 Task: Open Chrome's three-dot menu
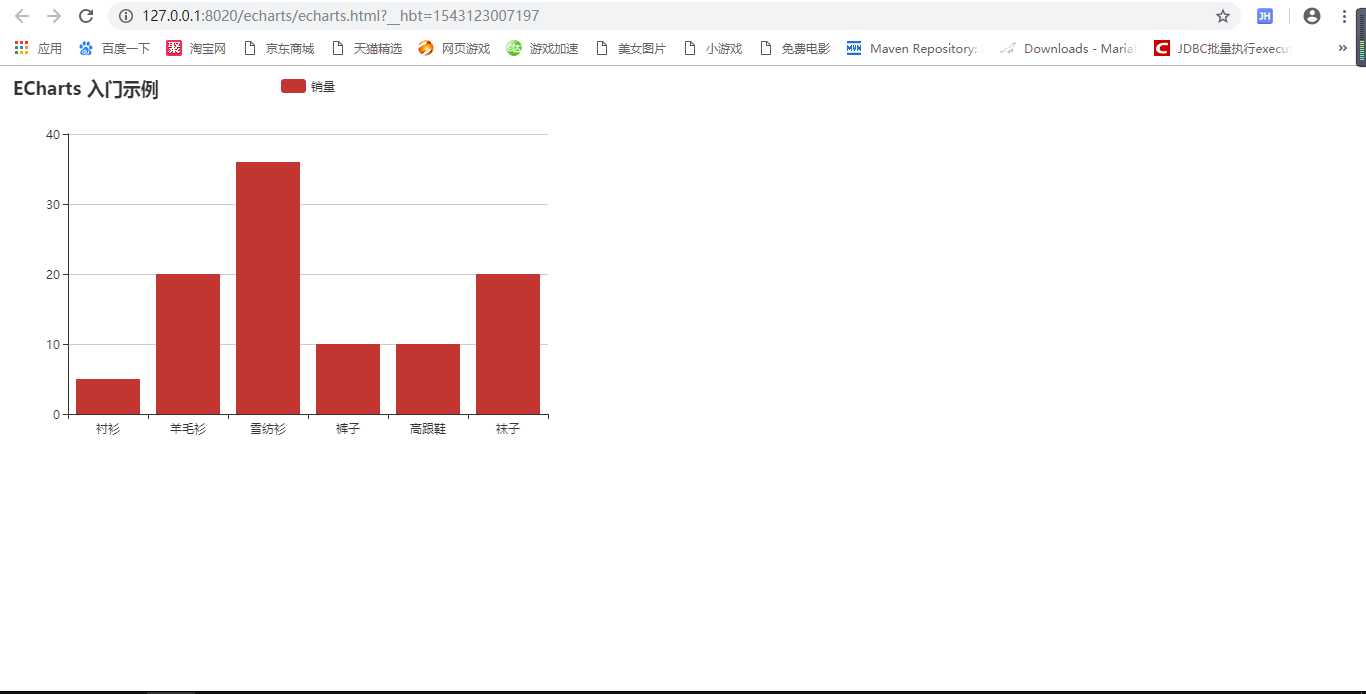coord(1344,16)
